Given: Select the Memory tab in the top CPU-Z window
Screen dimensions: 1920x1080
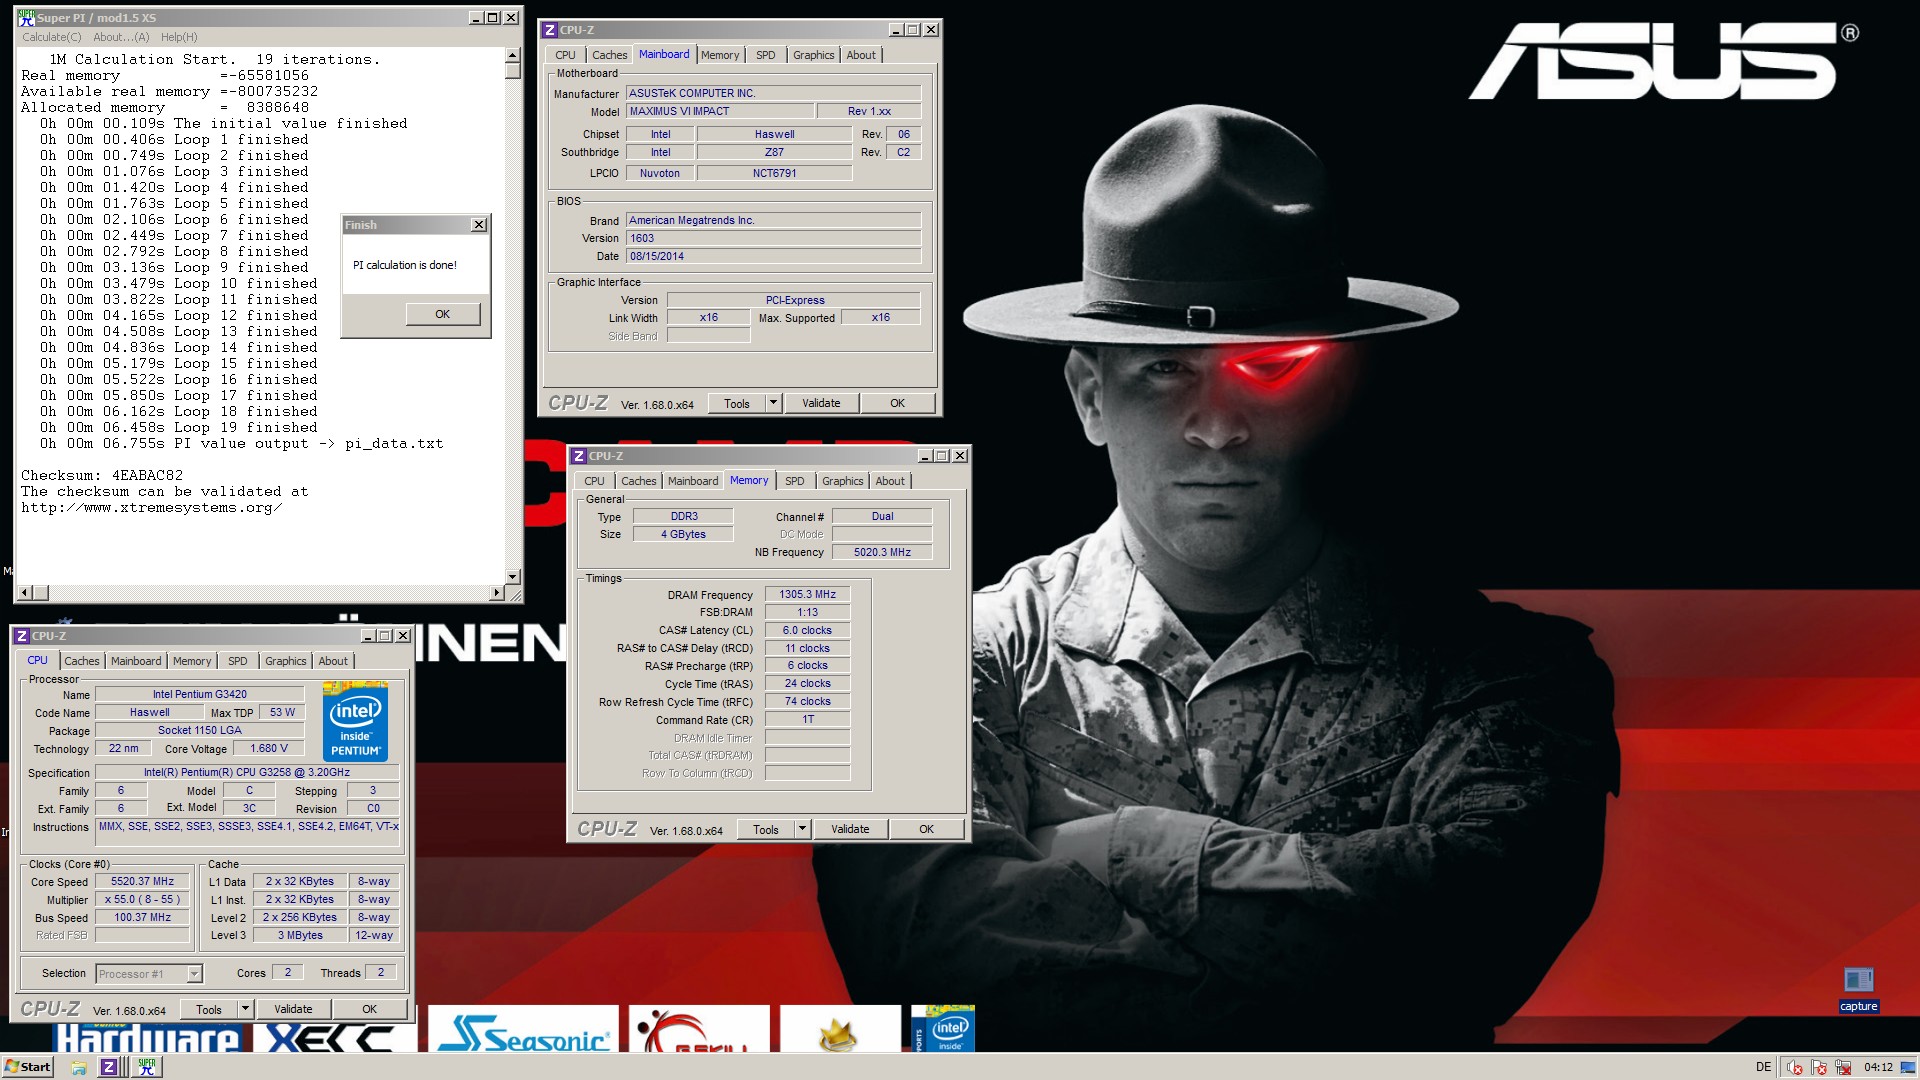Looking at the screenshot, I should (x=720, y=55).
